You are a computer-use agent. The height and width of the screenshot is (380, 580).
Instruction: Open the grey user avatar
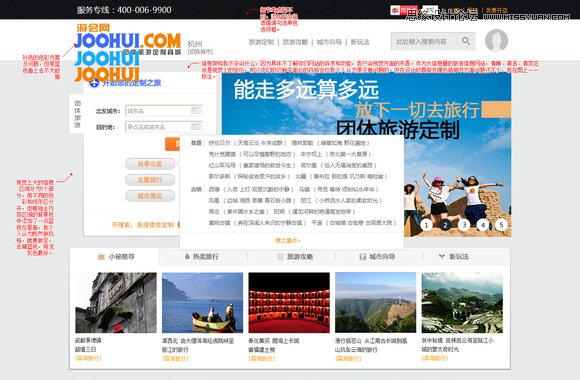(496, 40)
